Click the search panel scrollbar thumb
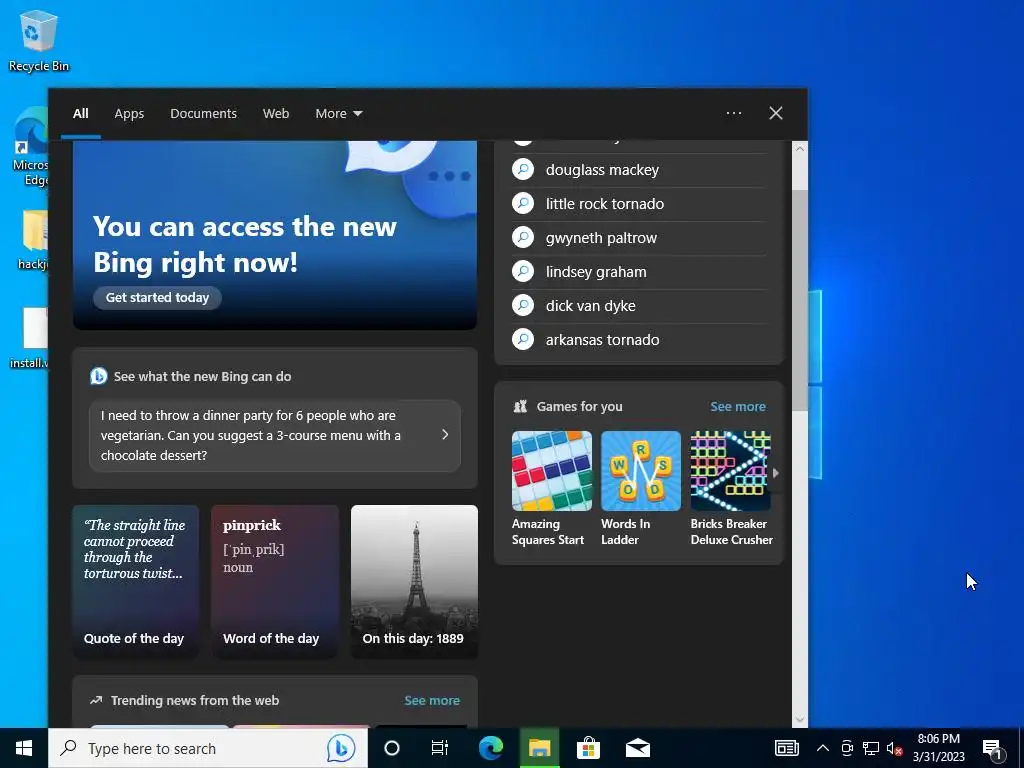This screenshot has height=768, width=1024. [x=800, y=300]
